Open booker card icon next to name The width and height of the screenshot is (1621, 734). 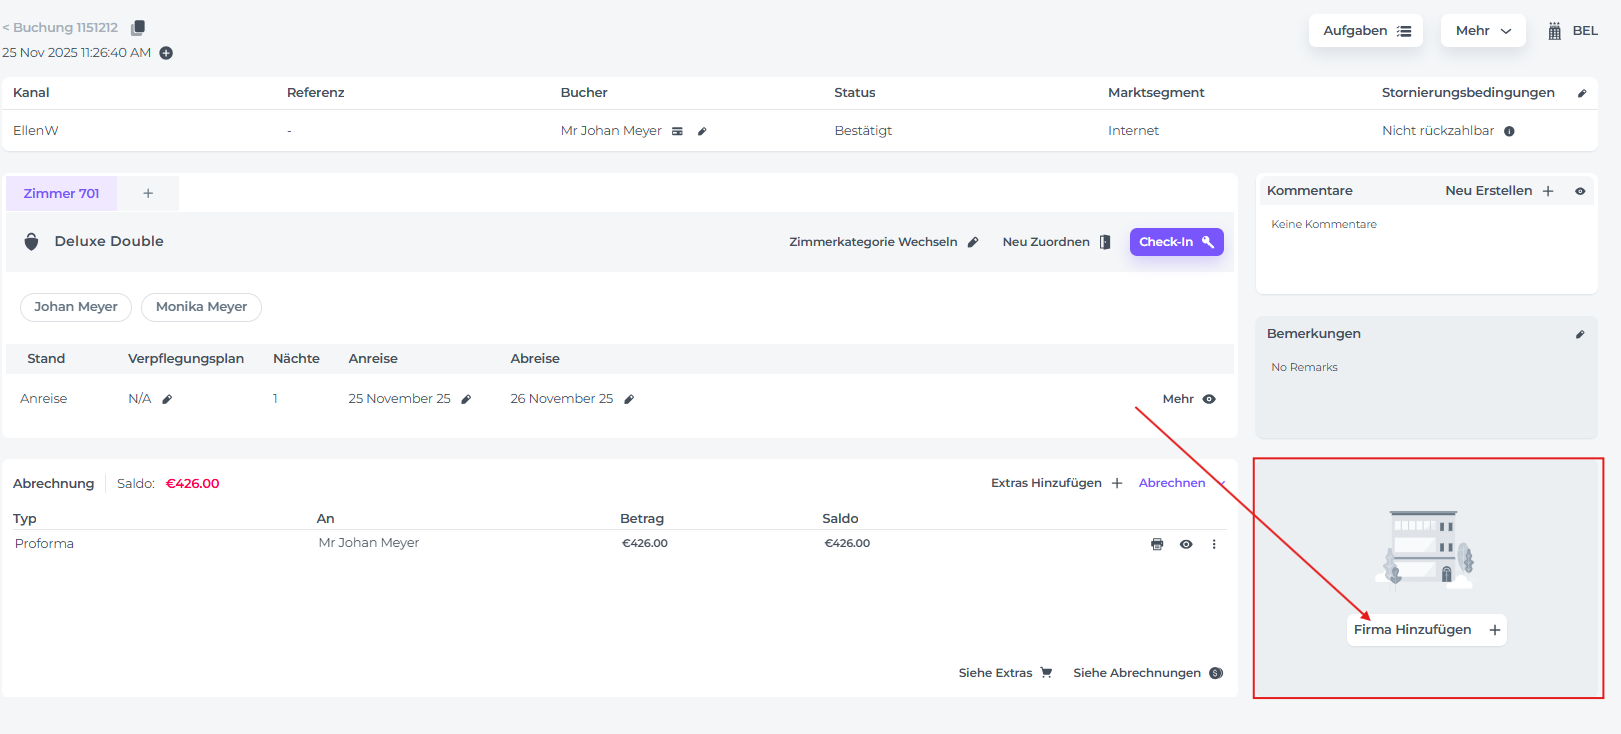(x=677, y=131)
